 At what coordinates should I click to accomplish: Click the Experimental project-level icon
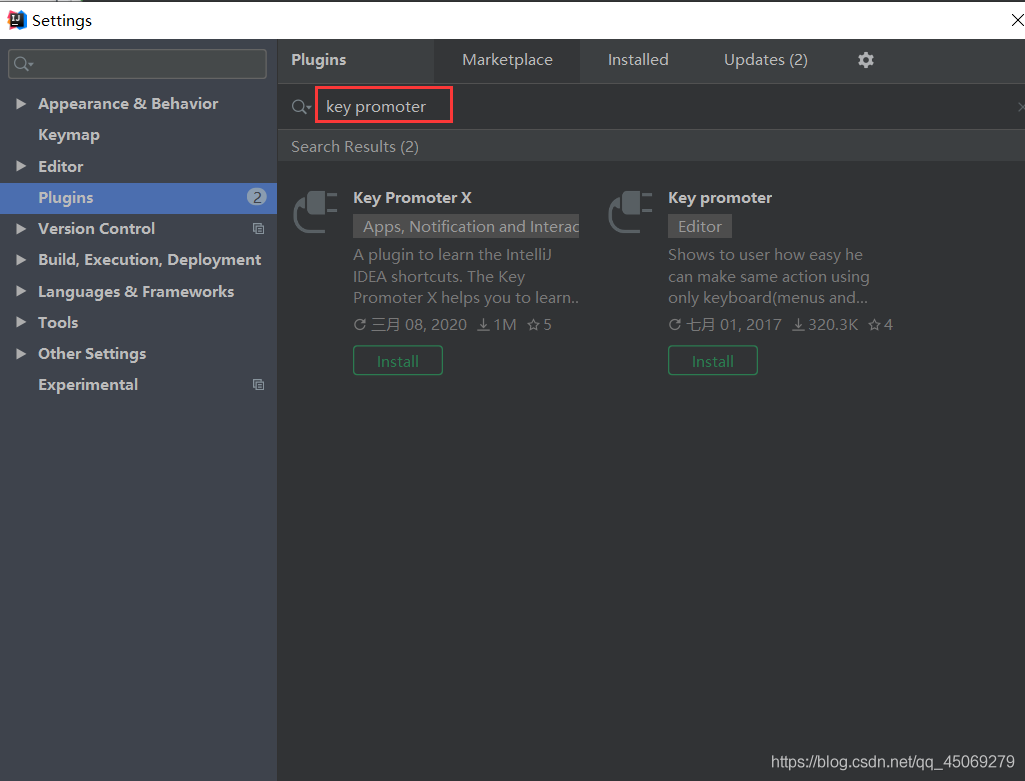[x=258, y=385]
